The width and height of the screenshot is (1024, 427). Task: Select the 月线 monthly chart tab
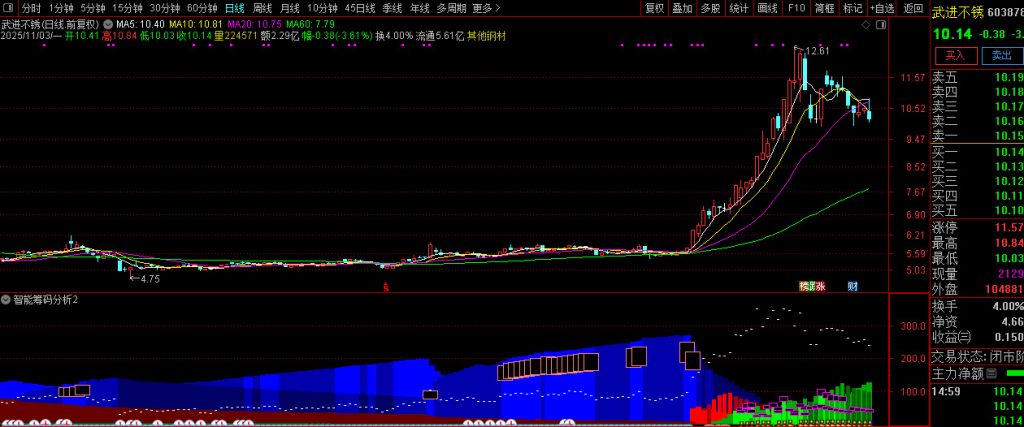point(289,8)
